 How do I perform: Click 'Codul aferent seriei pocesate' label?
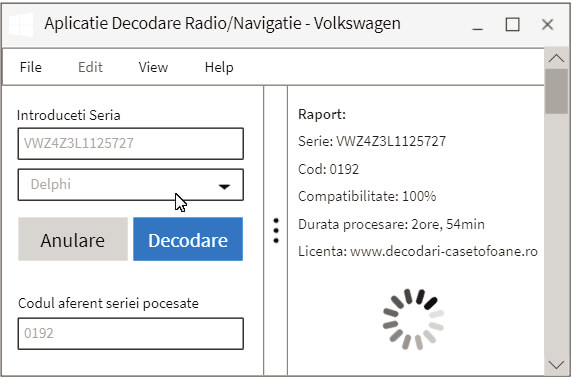click(x=108, y=303)
